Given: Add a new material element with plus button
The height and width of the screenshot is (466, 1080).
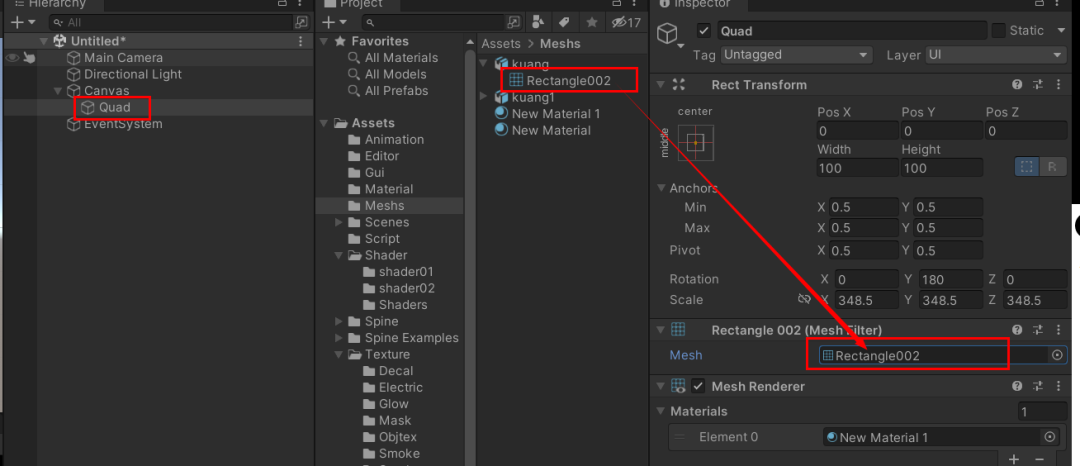Looking at the screenshot, I should [1013, 459].
